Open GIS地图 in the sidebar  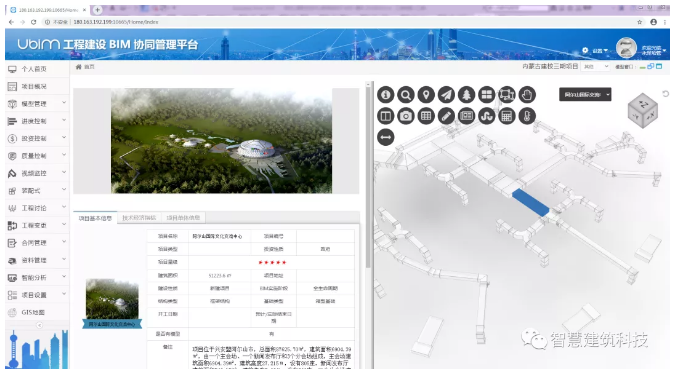click(37, 312)
